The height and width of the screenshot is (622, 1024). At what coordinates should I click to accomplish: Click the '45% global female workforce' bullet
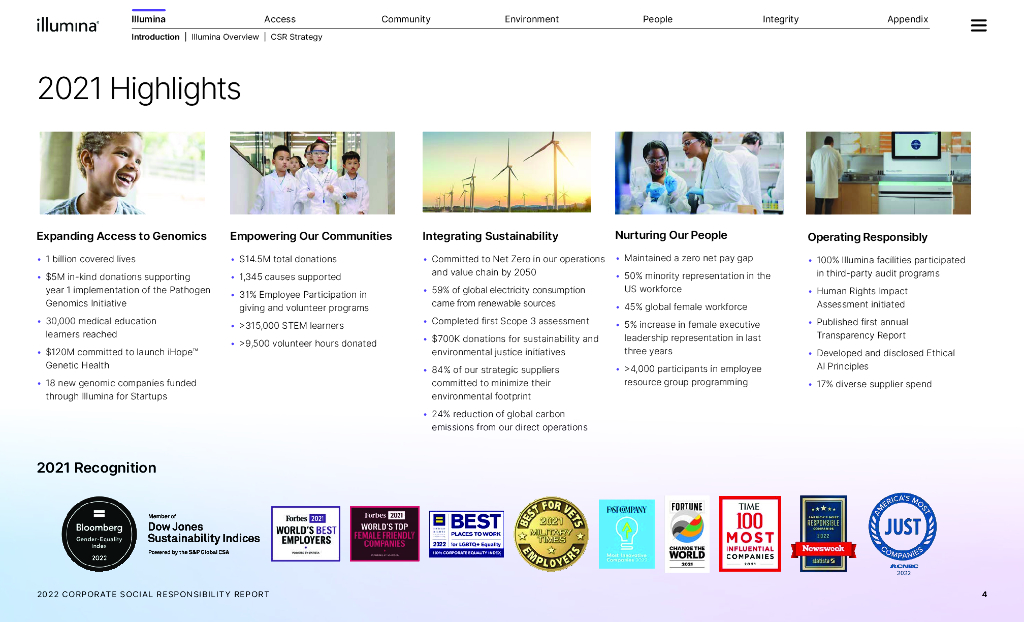pos(686,306)
